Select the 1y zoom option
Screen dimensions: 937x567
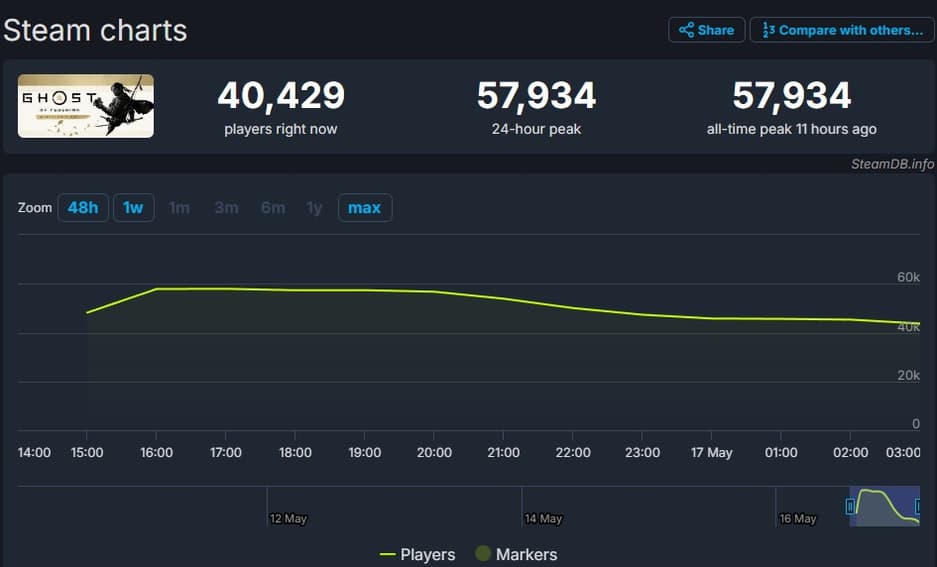pyautogui.click(x=314, y=207)
